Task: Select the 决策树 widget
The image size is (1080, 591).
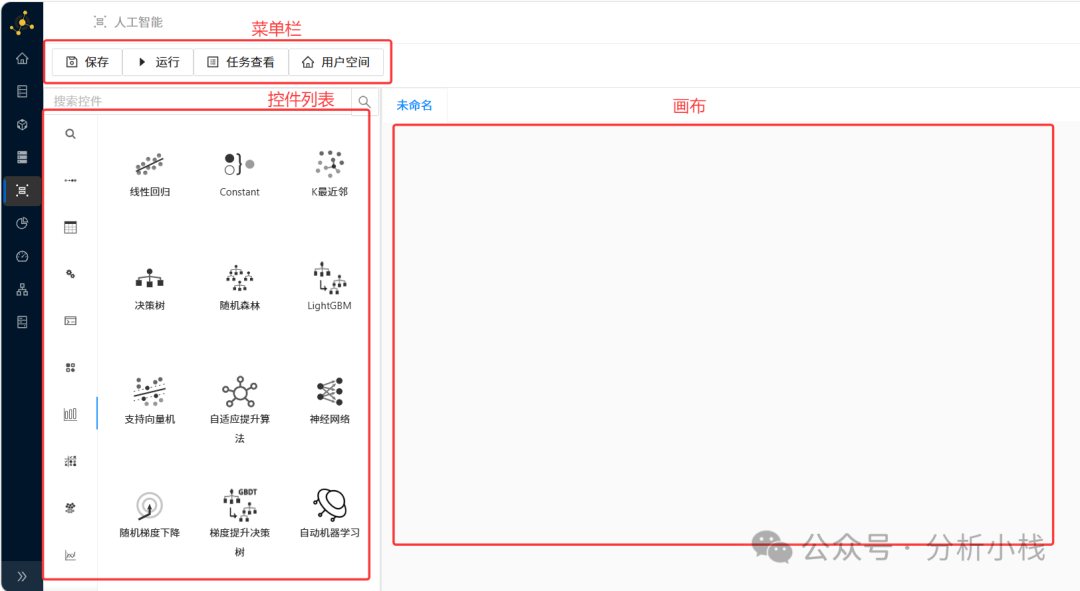Action: click(149, 288)
